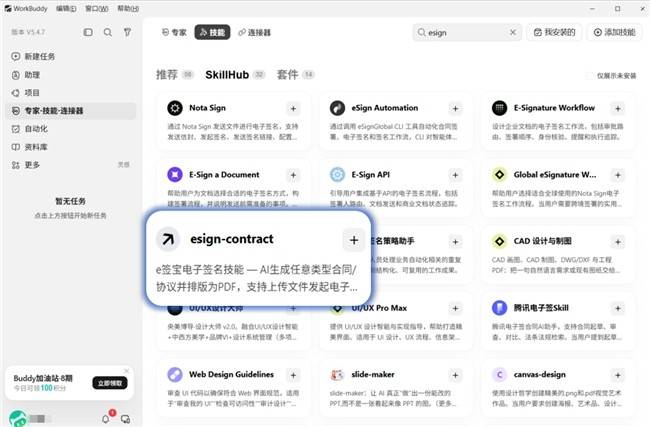Open the E-Signature Workflow card title
The width and height of the screenshot is (650, 427).
(554, 108)
